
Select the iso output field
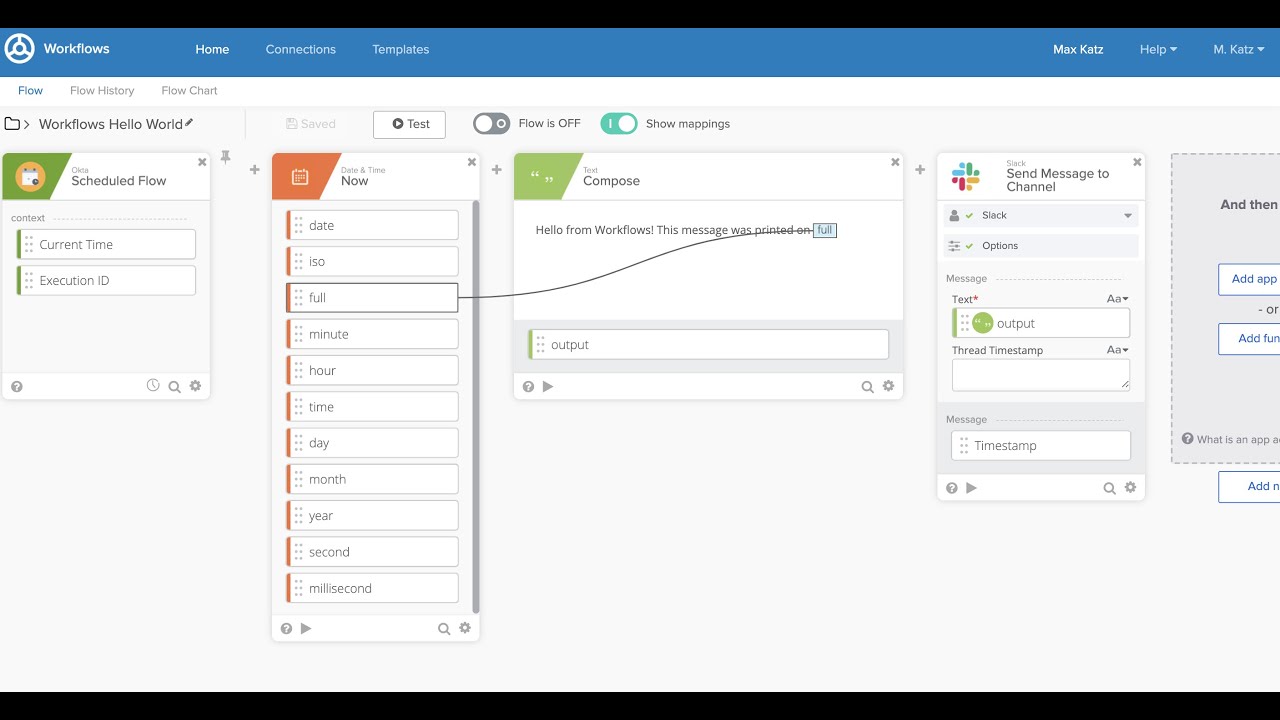(x=372, y=261)
